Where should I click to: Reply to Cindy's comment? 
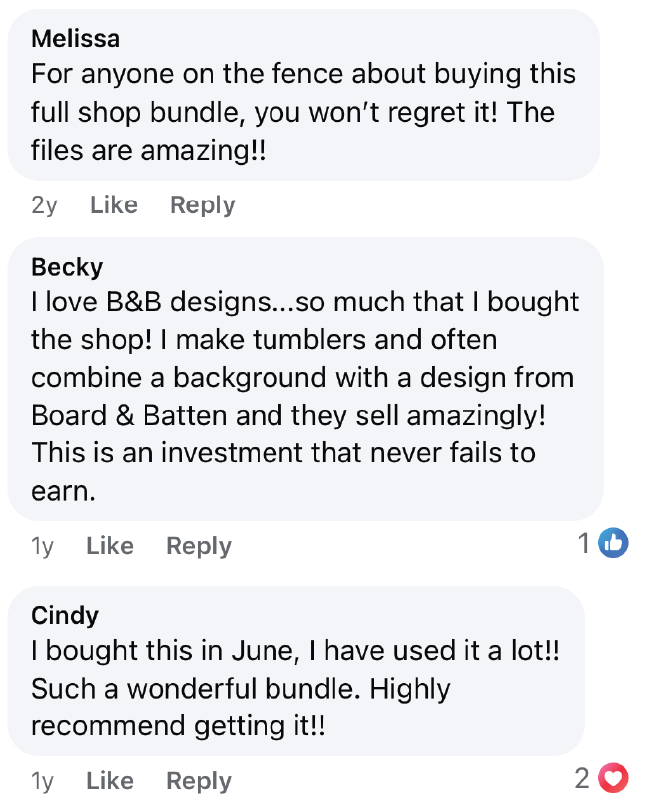point(198,781)
